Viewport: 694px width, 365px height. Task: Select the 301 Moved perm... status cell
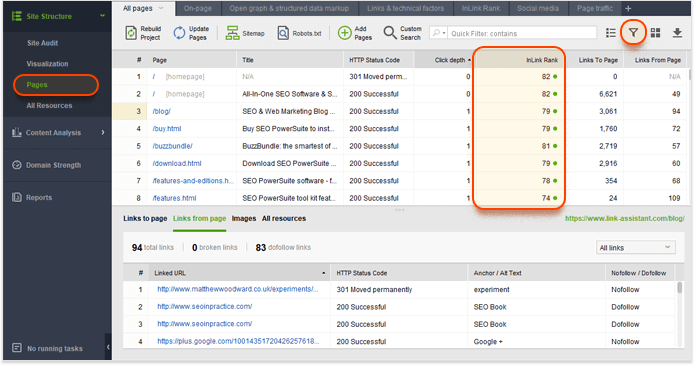378,77
